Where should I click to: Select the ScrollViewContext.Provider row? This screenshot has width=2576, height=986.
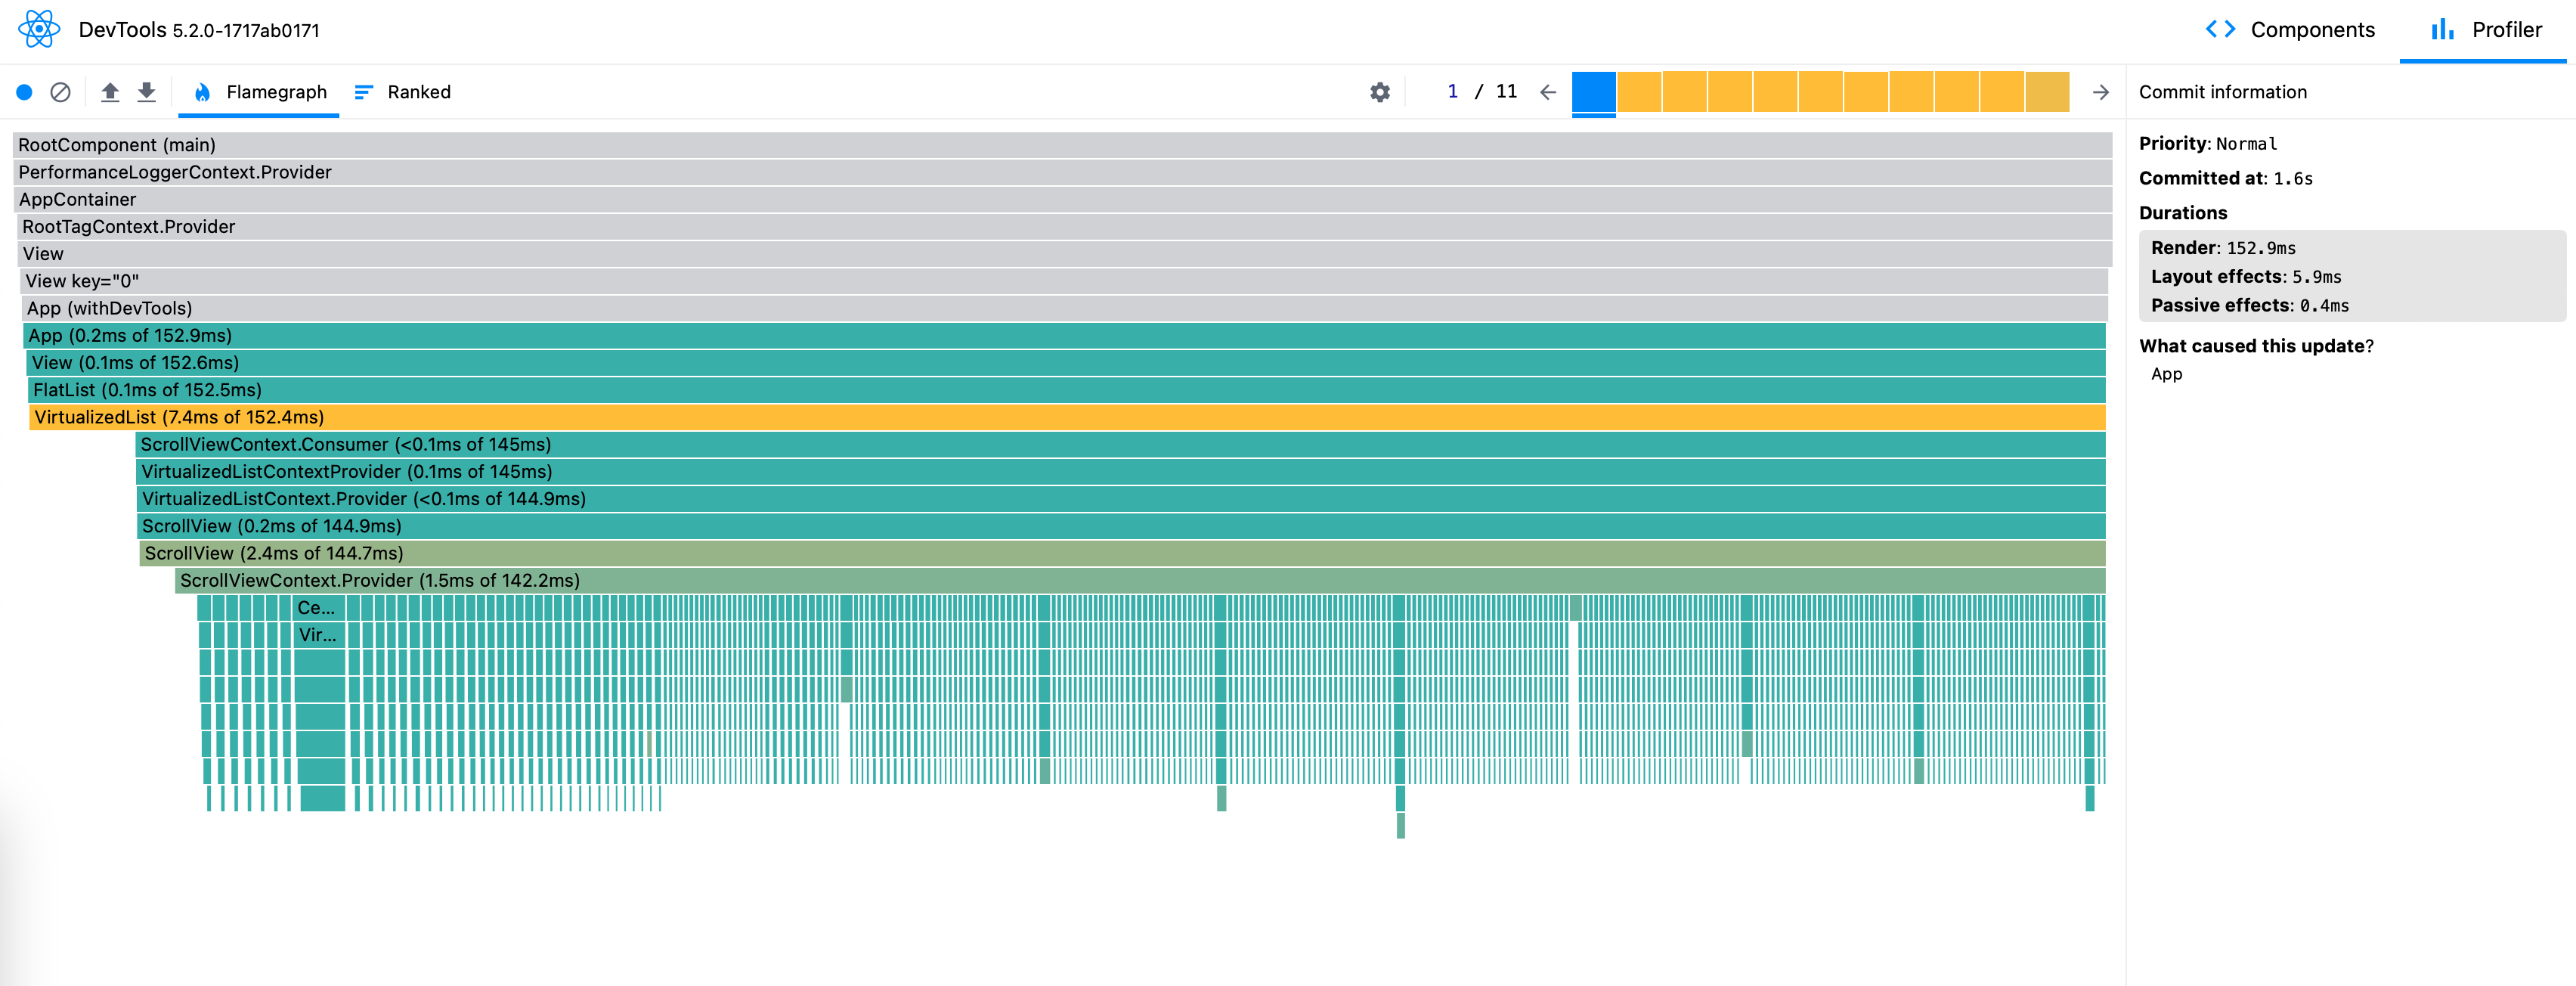pyautogui.click(x=1140, y=580)
